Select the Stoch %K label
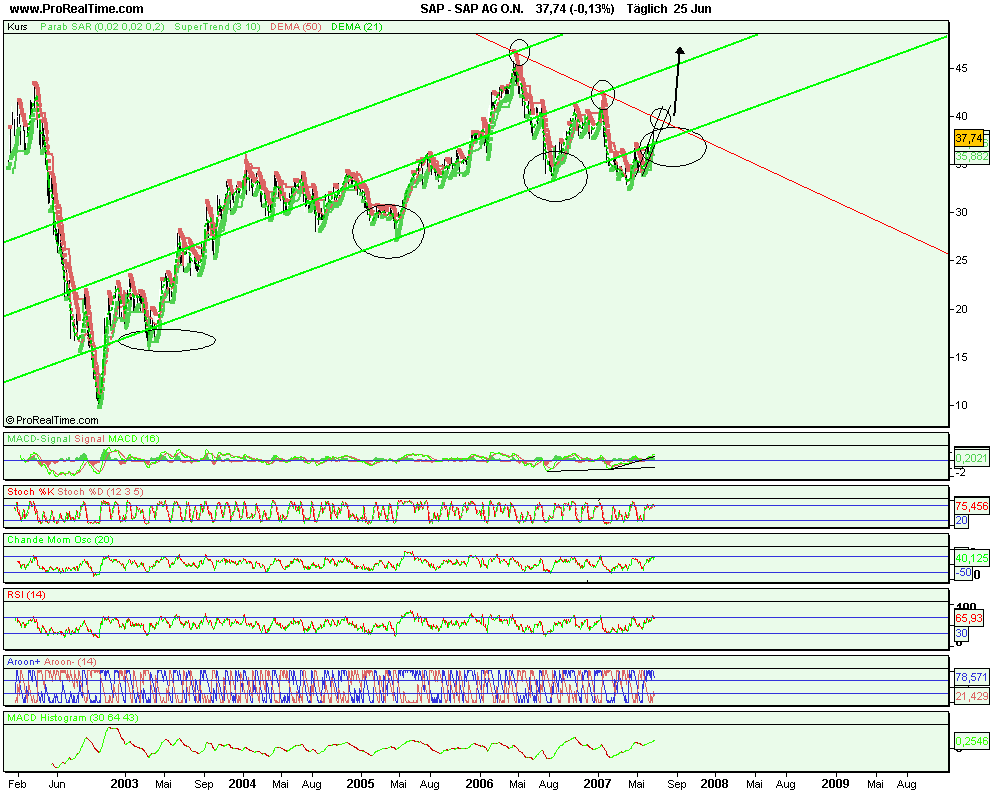Image resolution: width=1000 pixels, height=800 pixels. point(31,492)
